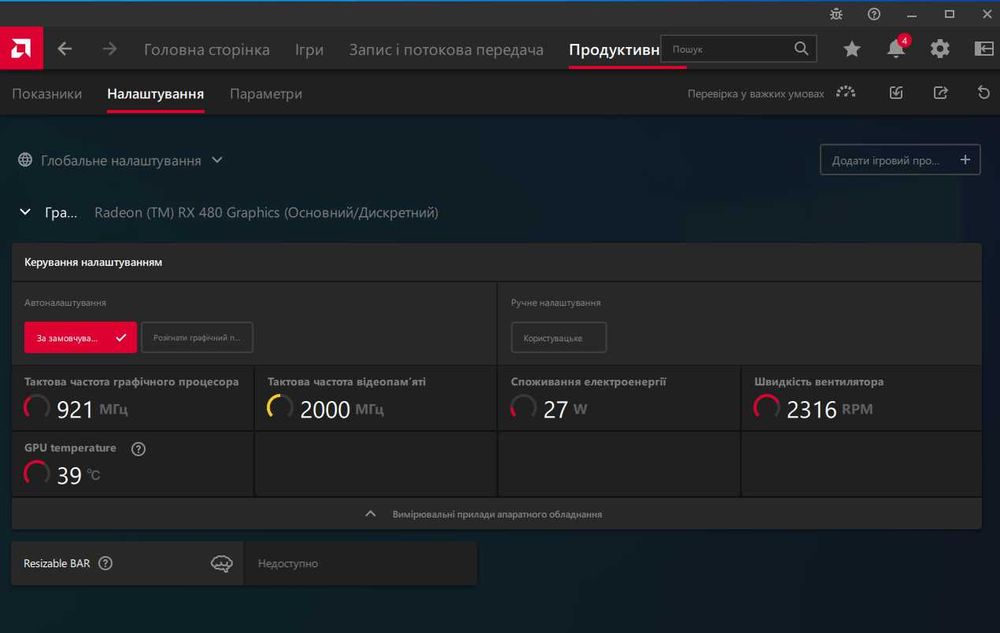Click Resizable BAR help icon

tap(105, 563)
